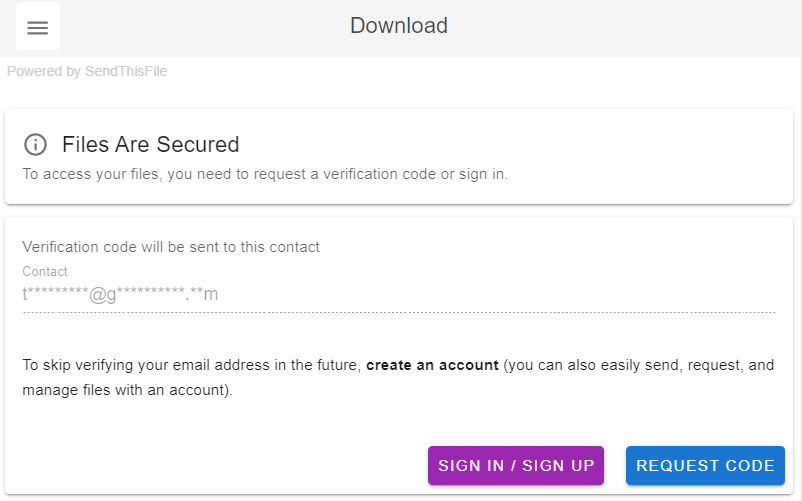Screen dimensions: 802x501
Task: Click empty header bar right of Download
Action: point(620,27)
